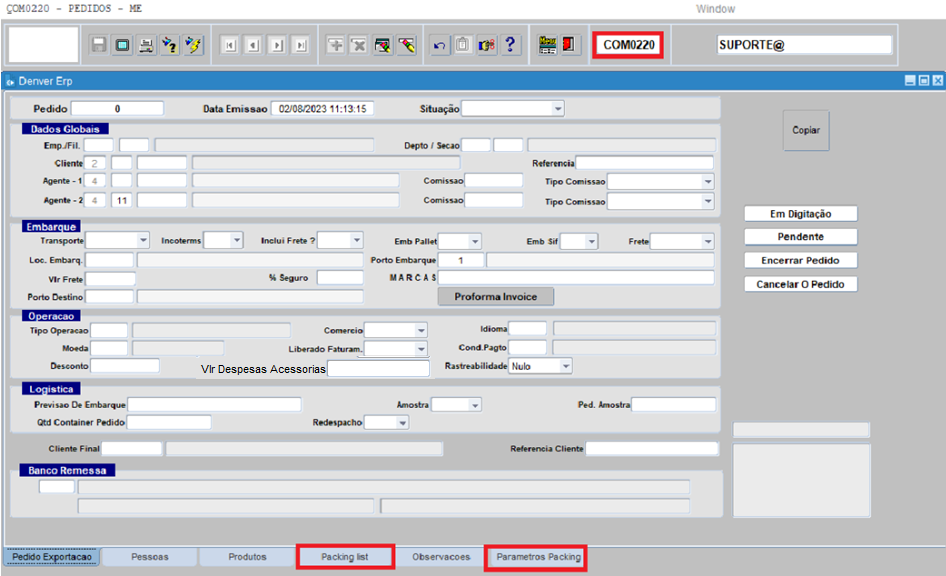Open the Situação dropdown
Image resolution: width=946 pixels, height=576 pixels.
point(558,108)
